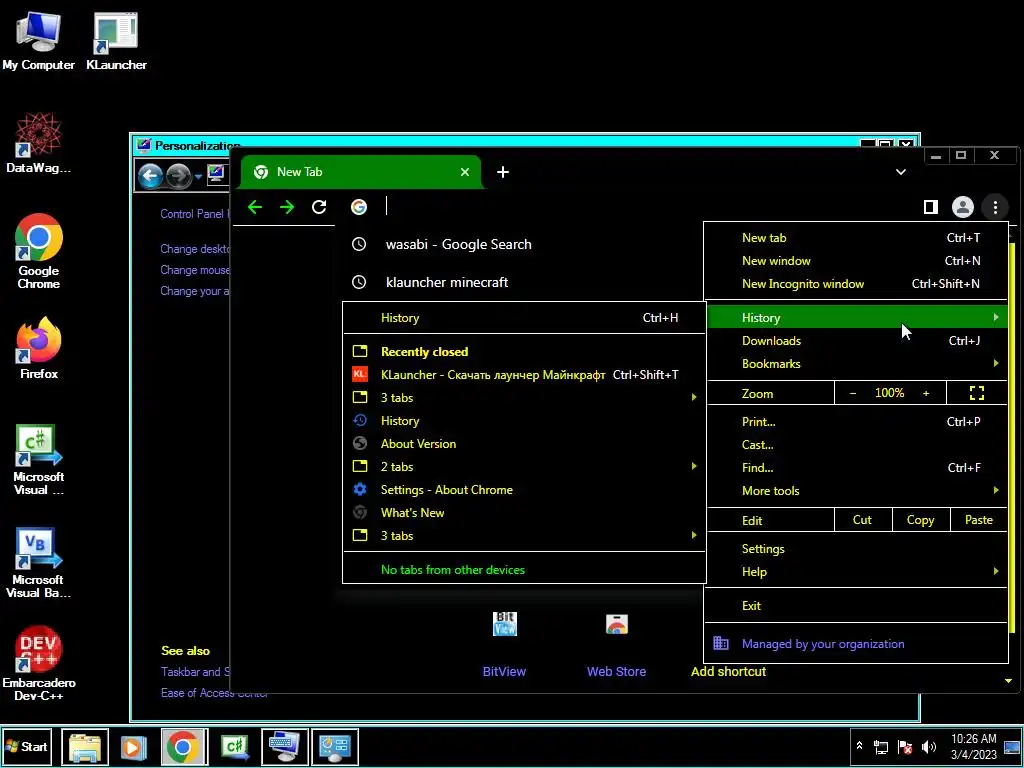The image size is (1024, 768).
Task: Click Chrome's back arrow button
Action: [255, 207]
